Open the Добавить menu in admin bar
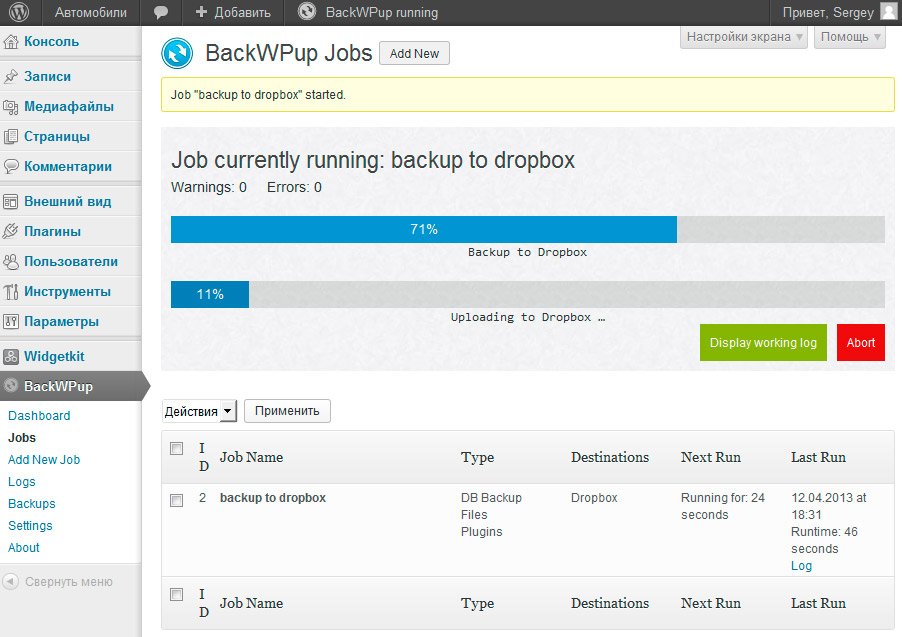 233,12
